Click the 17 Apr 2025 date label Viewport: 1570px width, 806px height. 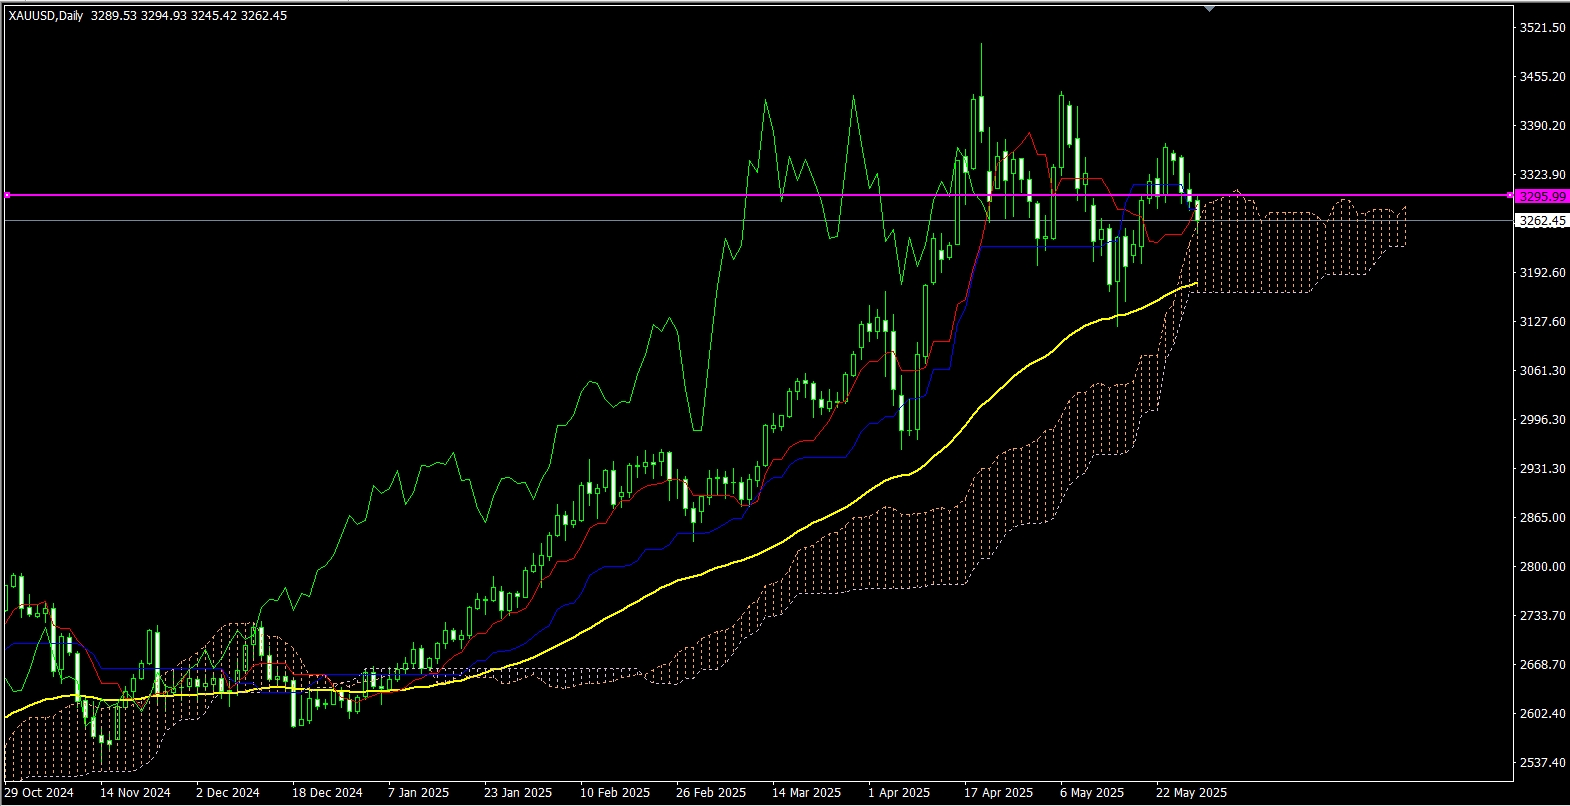[x=999, y=793]
